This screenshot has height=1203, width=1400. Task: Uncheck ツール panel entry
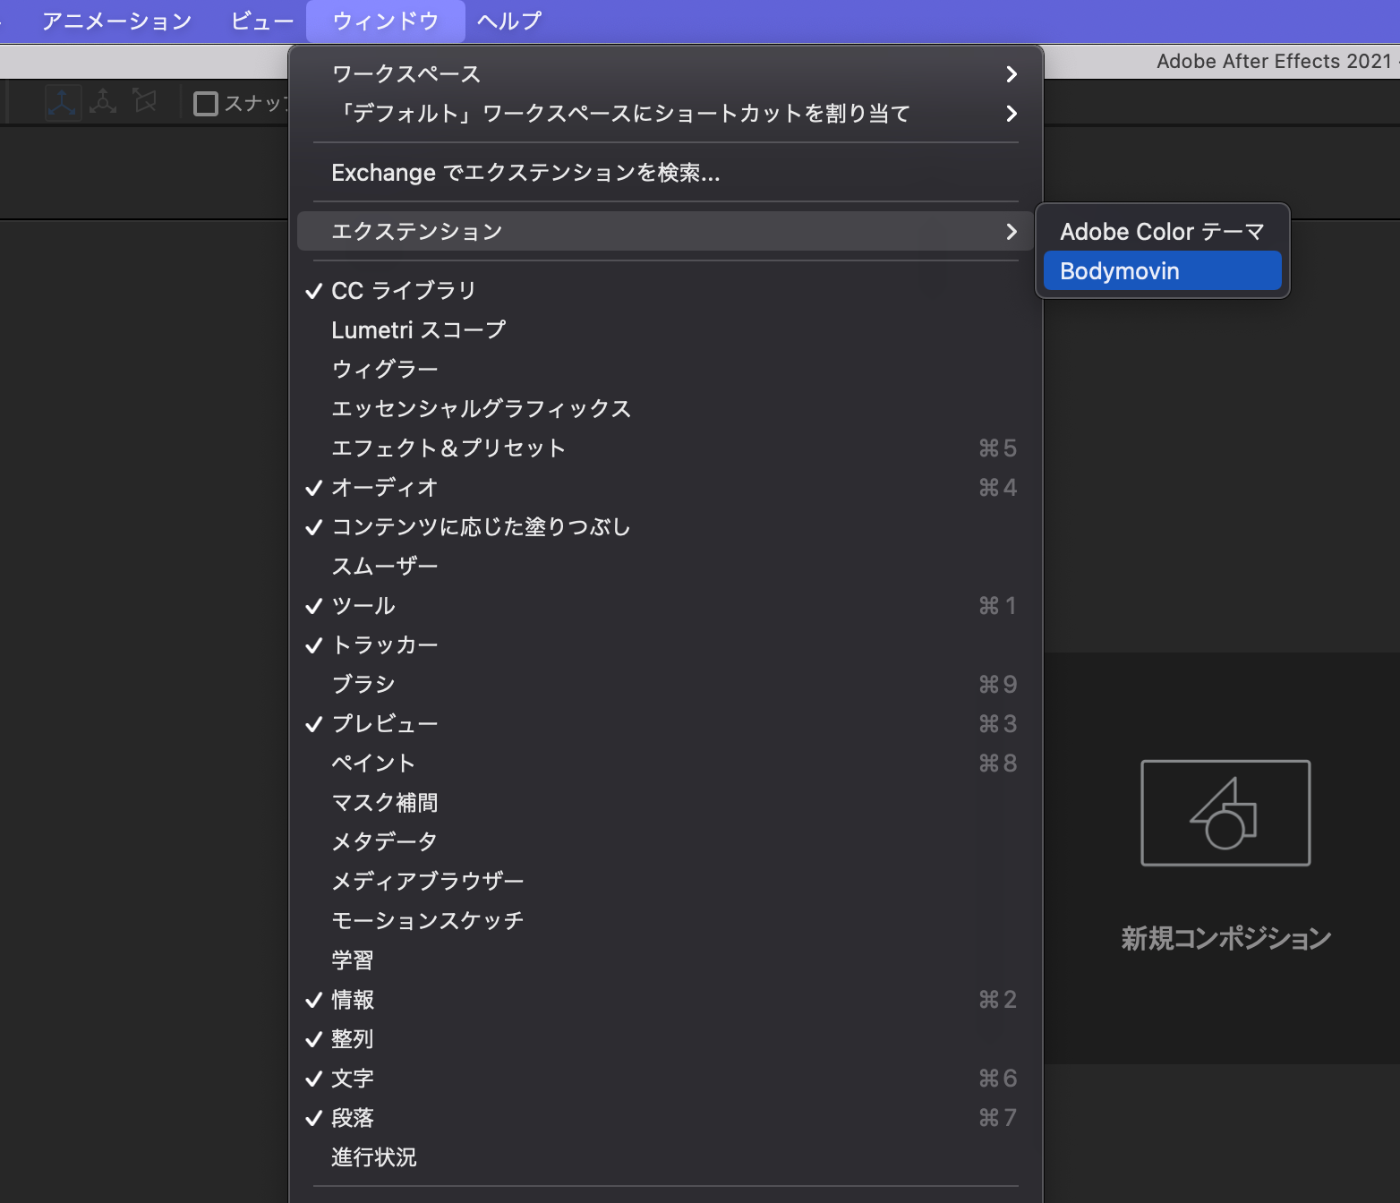pos(666,606)
